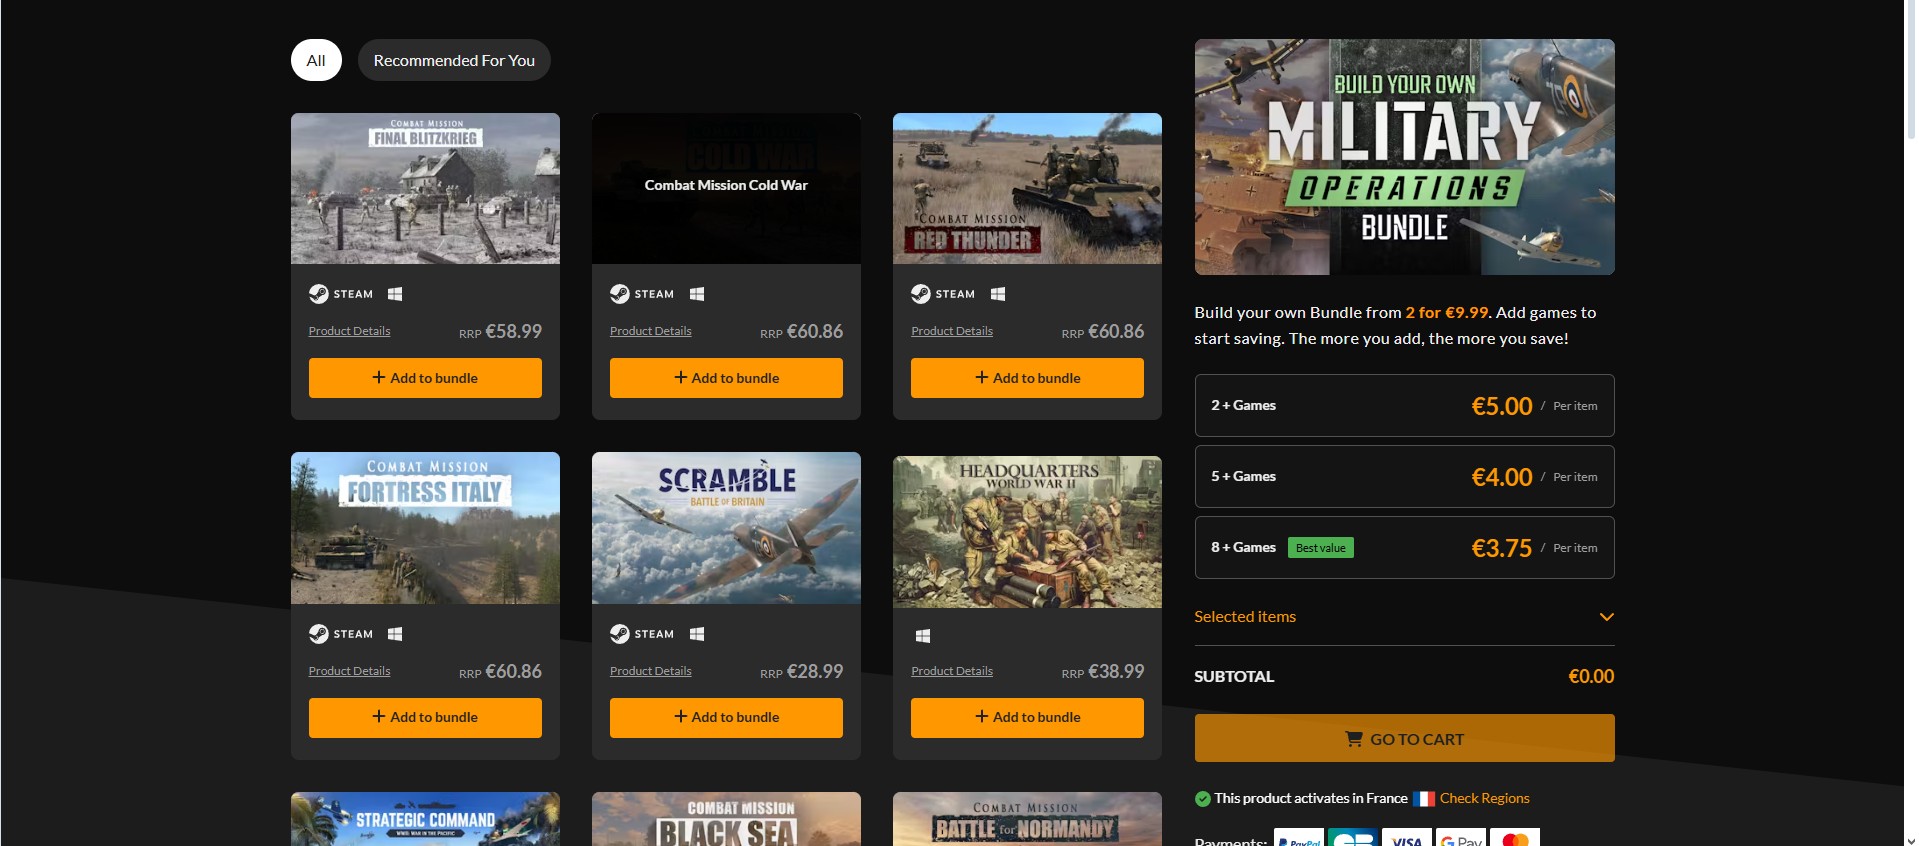Switch to Recommended For You tab

pos(454,60)
